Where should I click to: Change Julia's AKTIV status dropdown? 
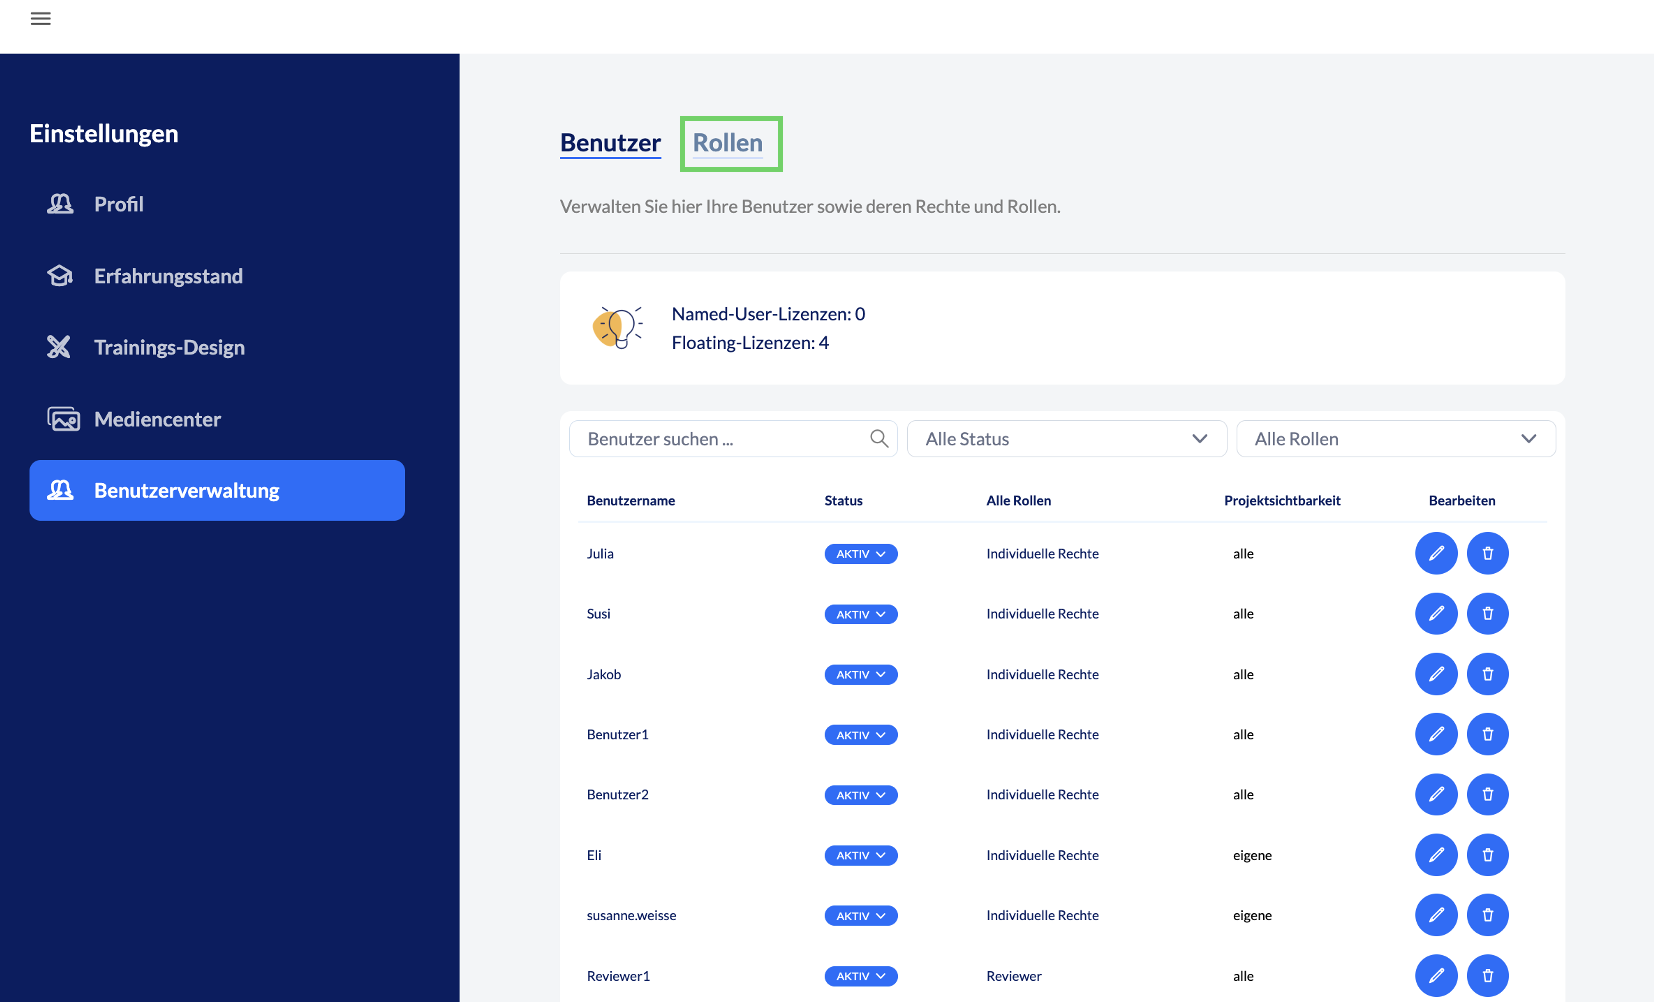(x=861, y=554)
